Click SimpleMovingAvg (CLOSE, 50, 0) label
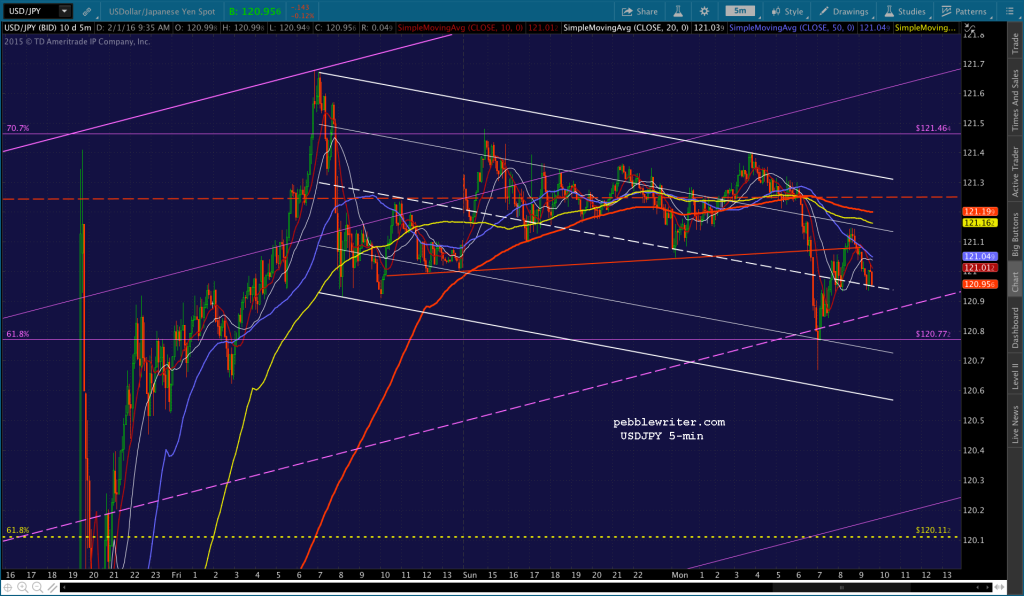1024x596 pixels. pos(792,27)
